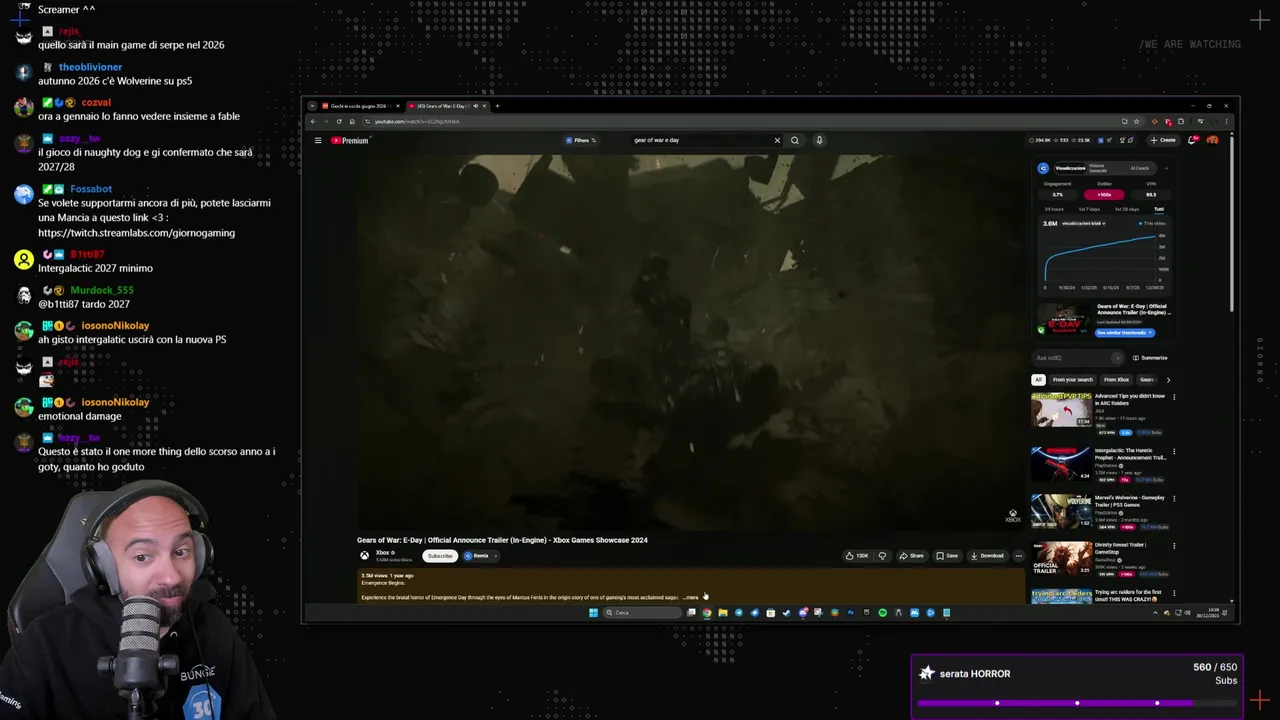Open the Intergalactic Heretic Prophet thumbnail
The width and height of the screenshot is (1280, 720).
(1061, 462)
